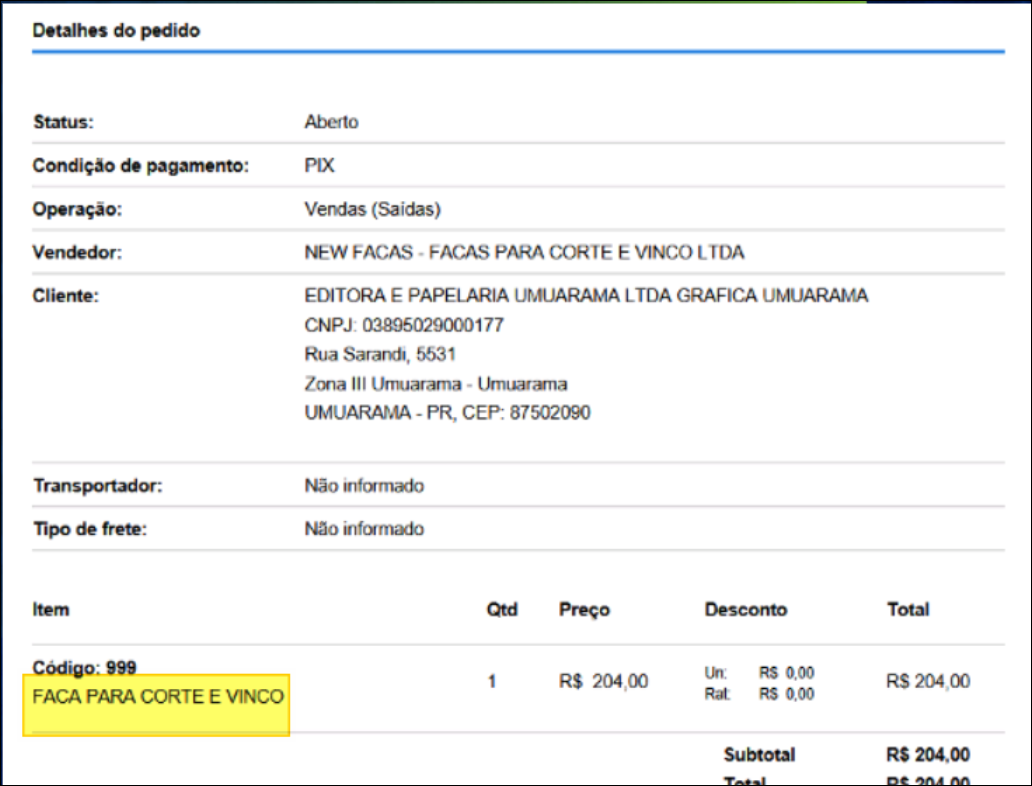Click the "Item" column header
1032x786 pixels.
click(51, 610)
